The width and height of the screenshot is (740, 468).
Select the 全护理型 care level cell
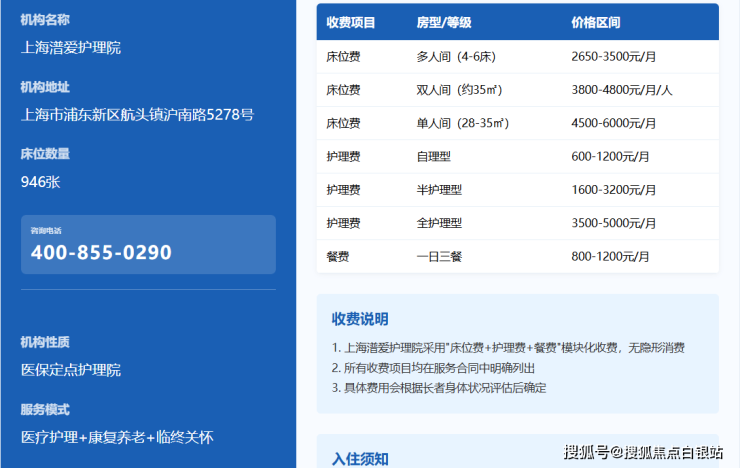(x=439, y=223)
